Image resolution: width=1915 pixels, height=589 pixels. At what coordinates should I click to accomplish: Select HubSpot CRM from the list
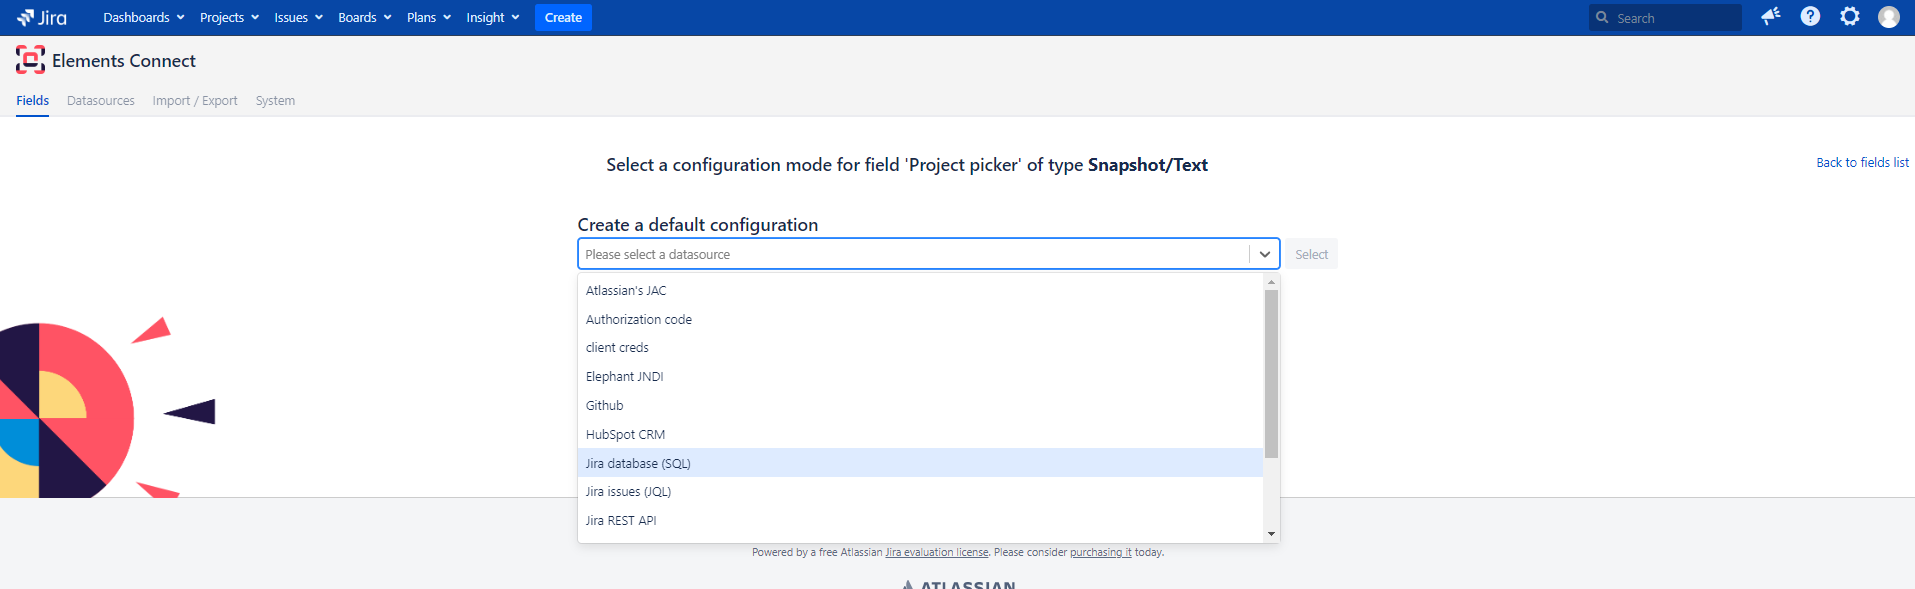[625, 435]
